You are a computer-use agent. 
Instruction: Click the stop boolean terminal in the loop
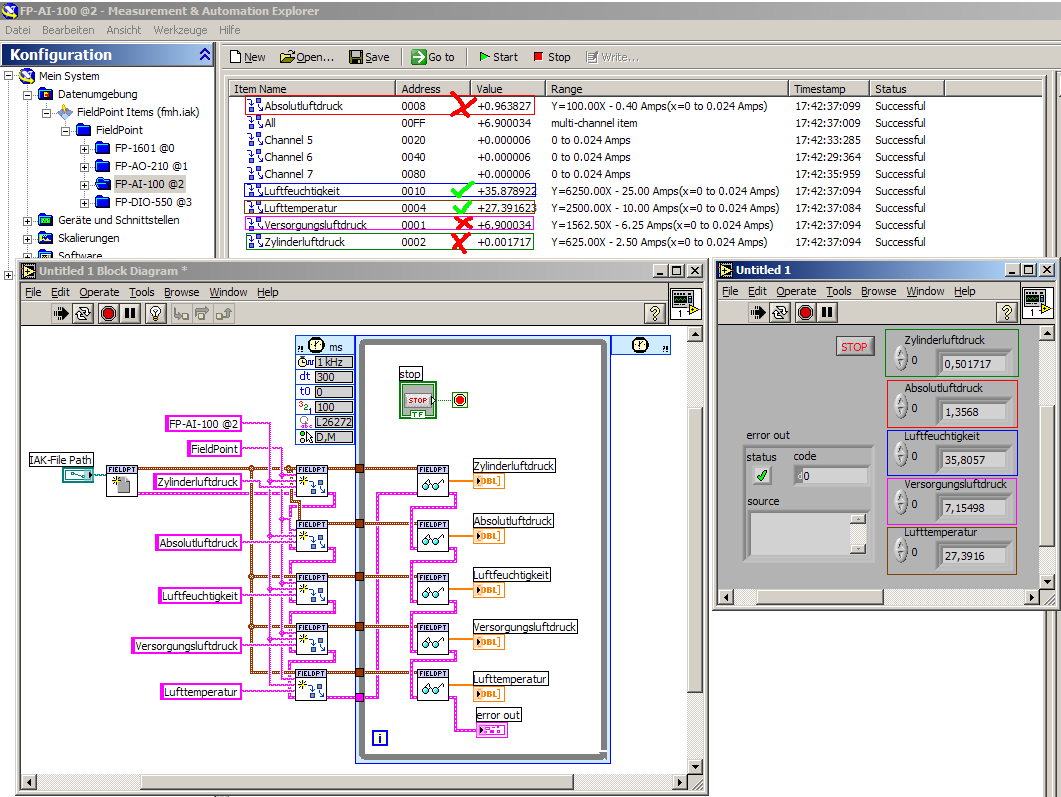click(x=417, y=399)
